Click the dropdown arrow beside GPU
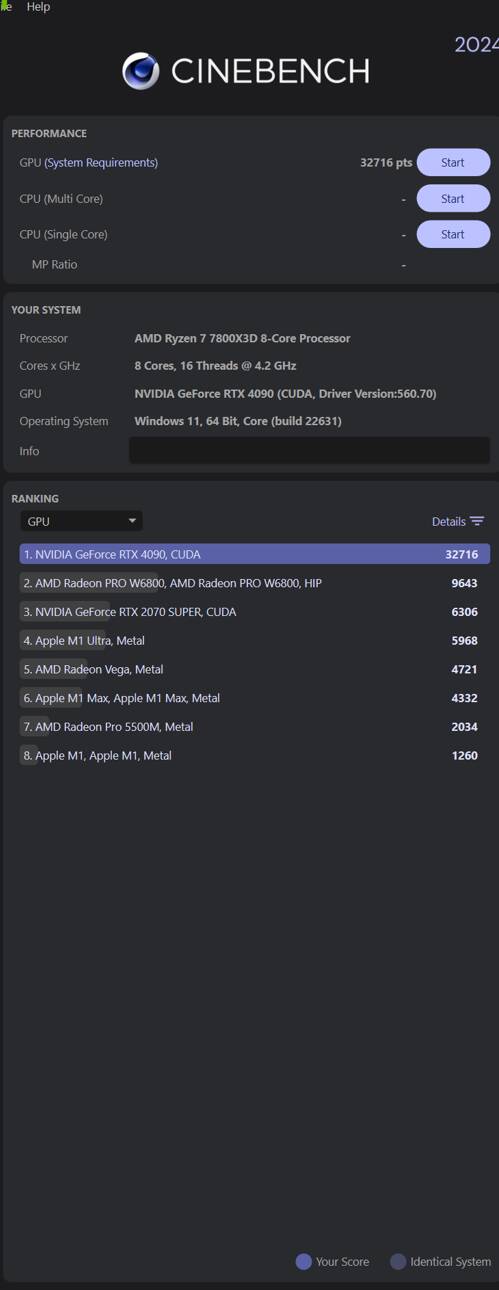Viewport: 499px width, 1290px height. pos(132,521)
